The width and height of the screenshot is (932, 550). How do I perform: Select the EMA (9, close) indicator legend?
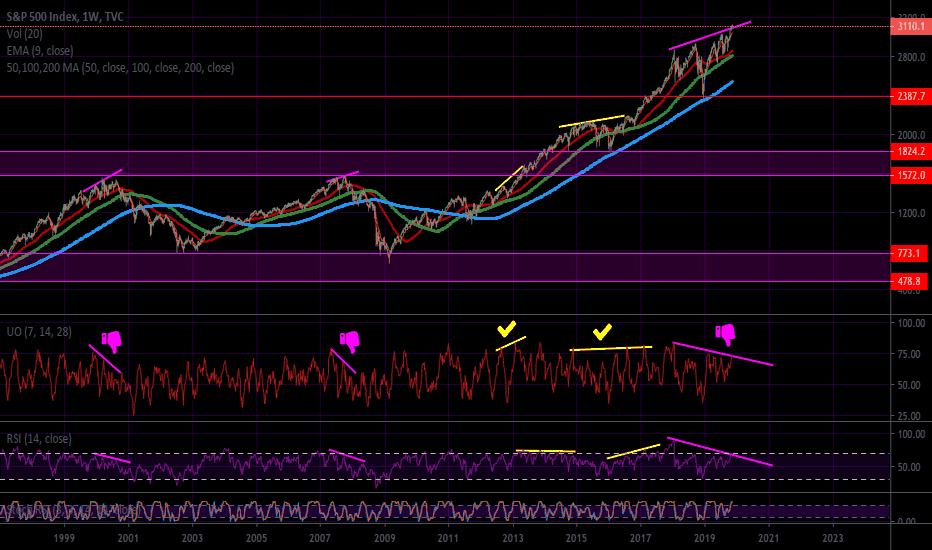(40, 51)
